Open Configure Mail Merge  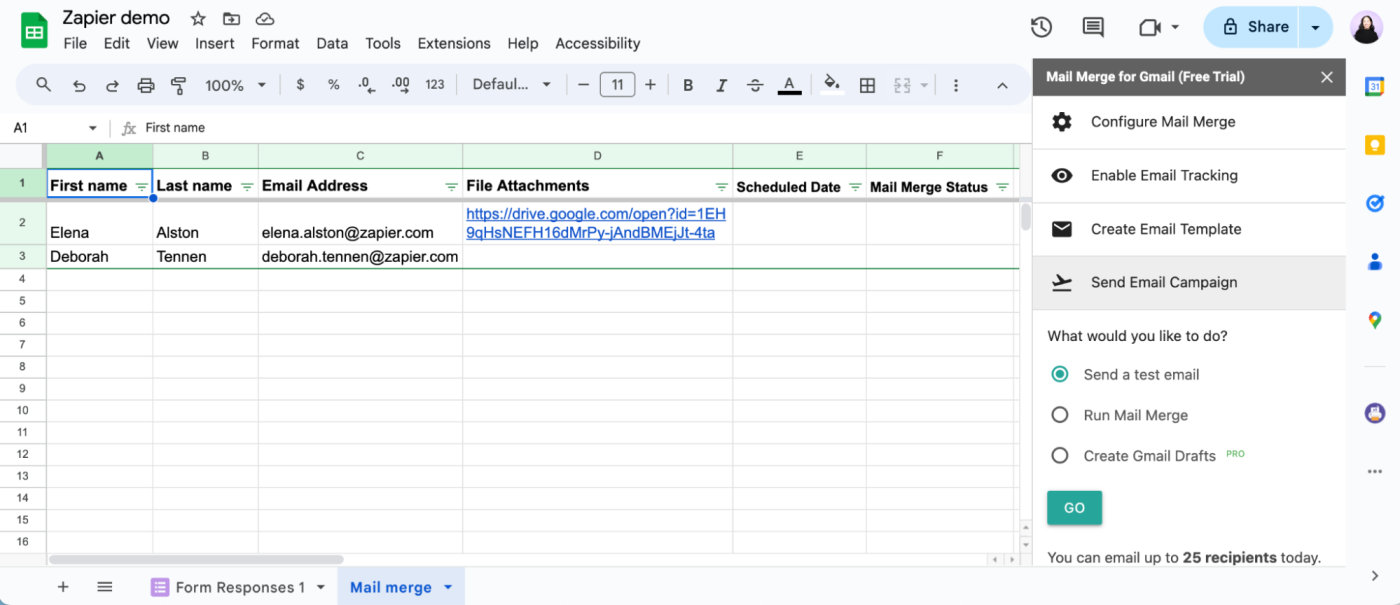[1189, 122]
